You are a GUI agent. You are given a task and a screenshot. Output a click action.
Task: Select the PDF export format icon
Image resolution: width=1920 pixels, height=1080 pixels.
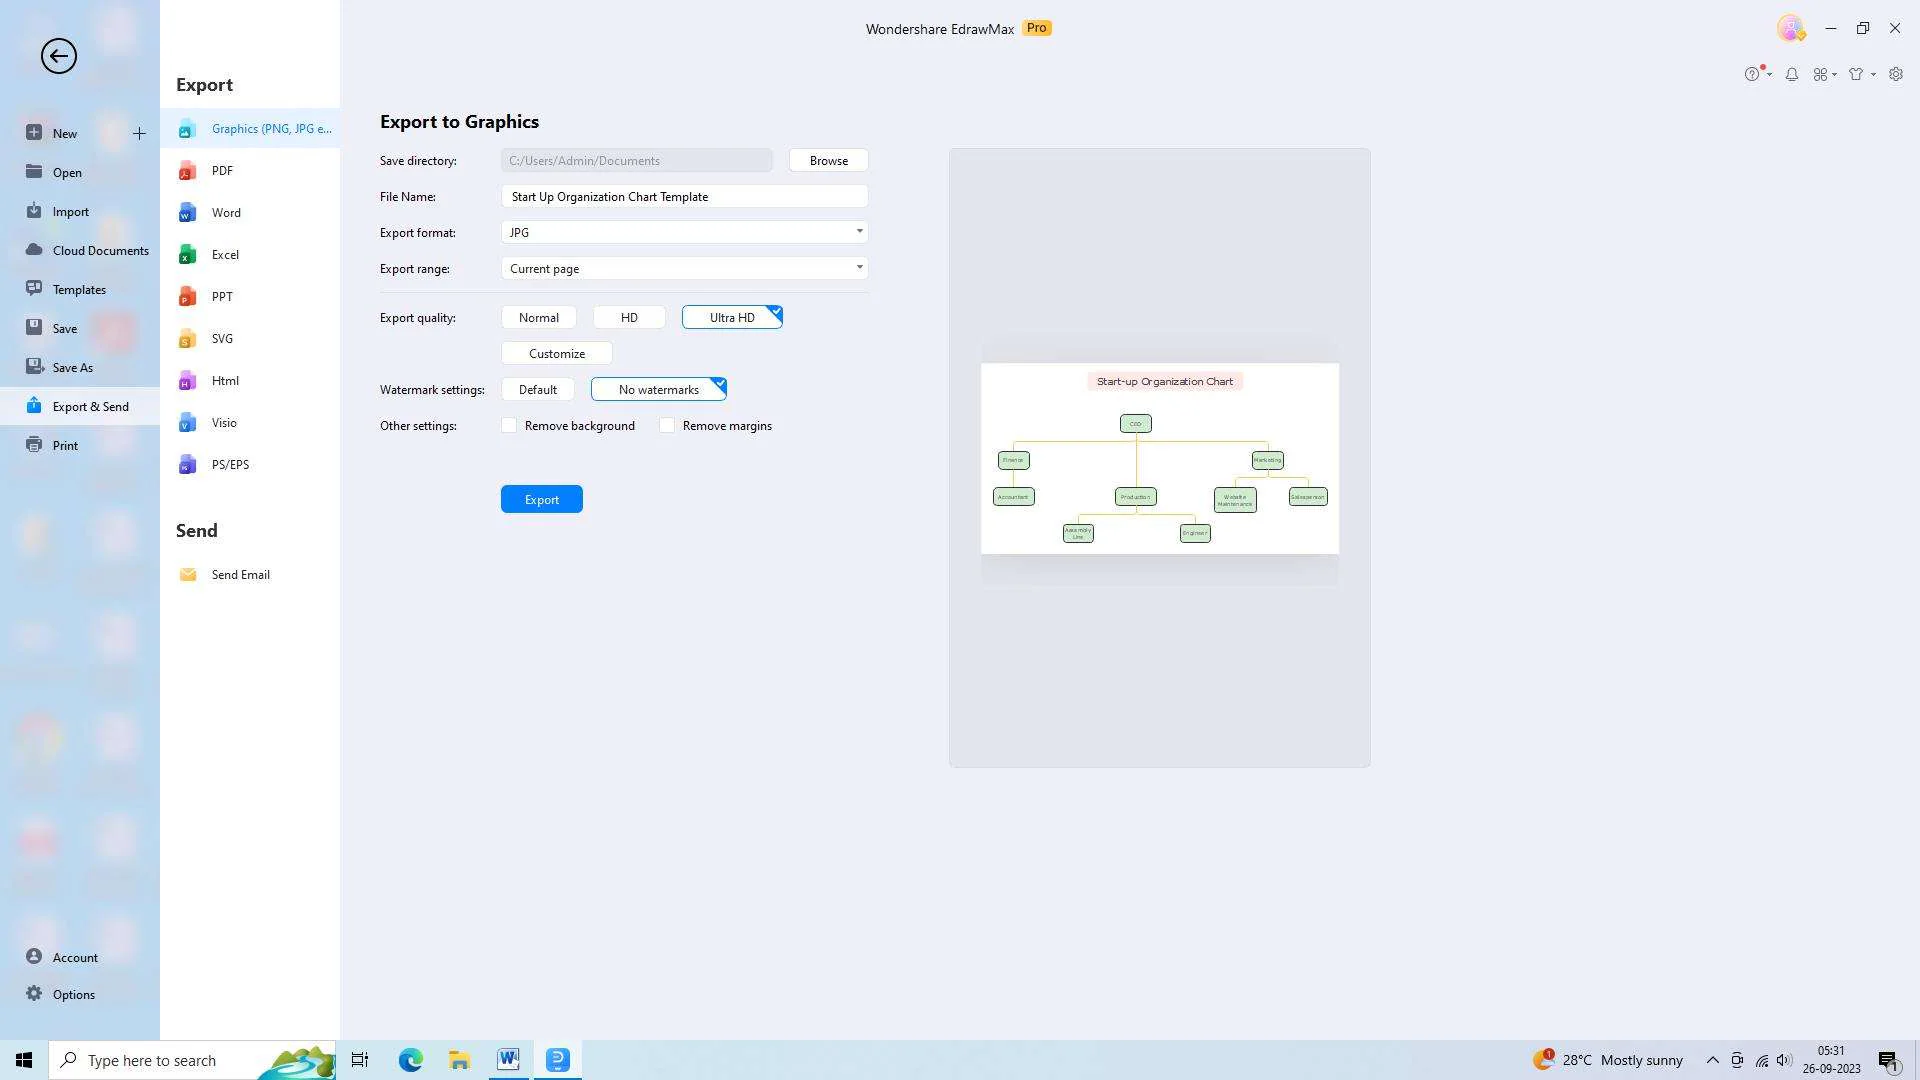click(187, 170)
